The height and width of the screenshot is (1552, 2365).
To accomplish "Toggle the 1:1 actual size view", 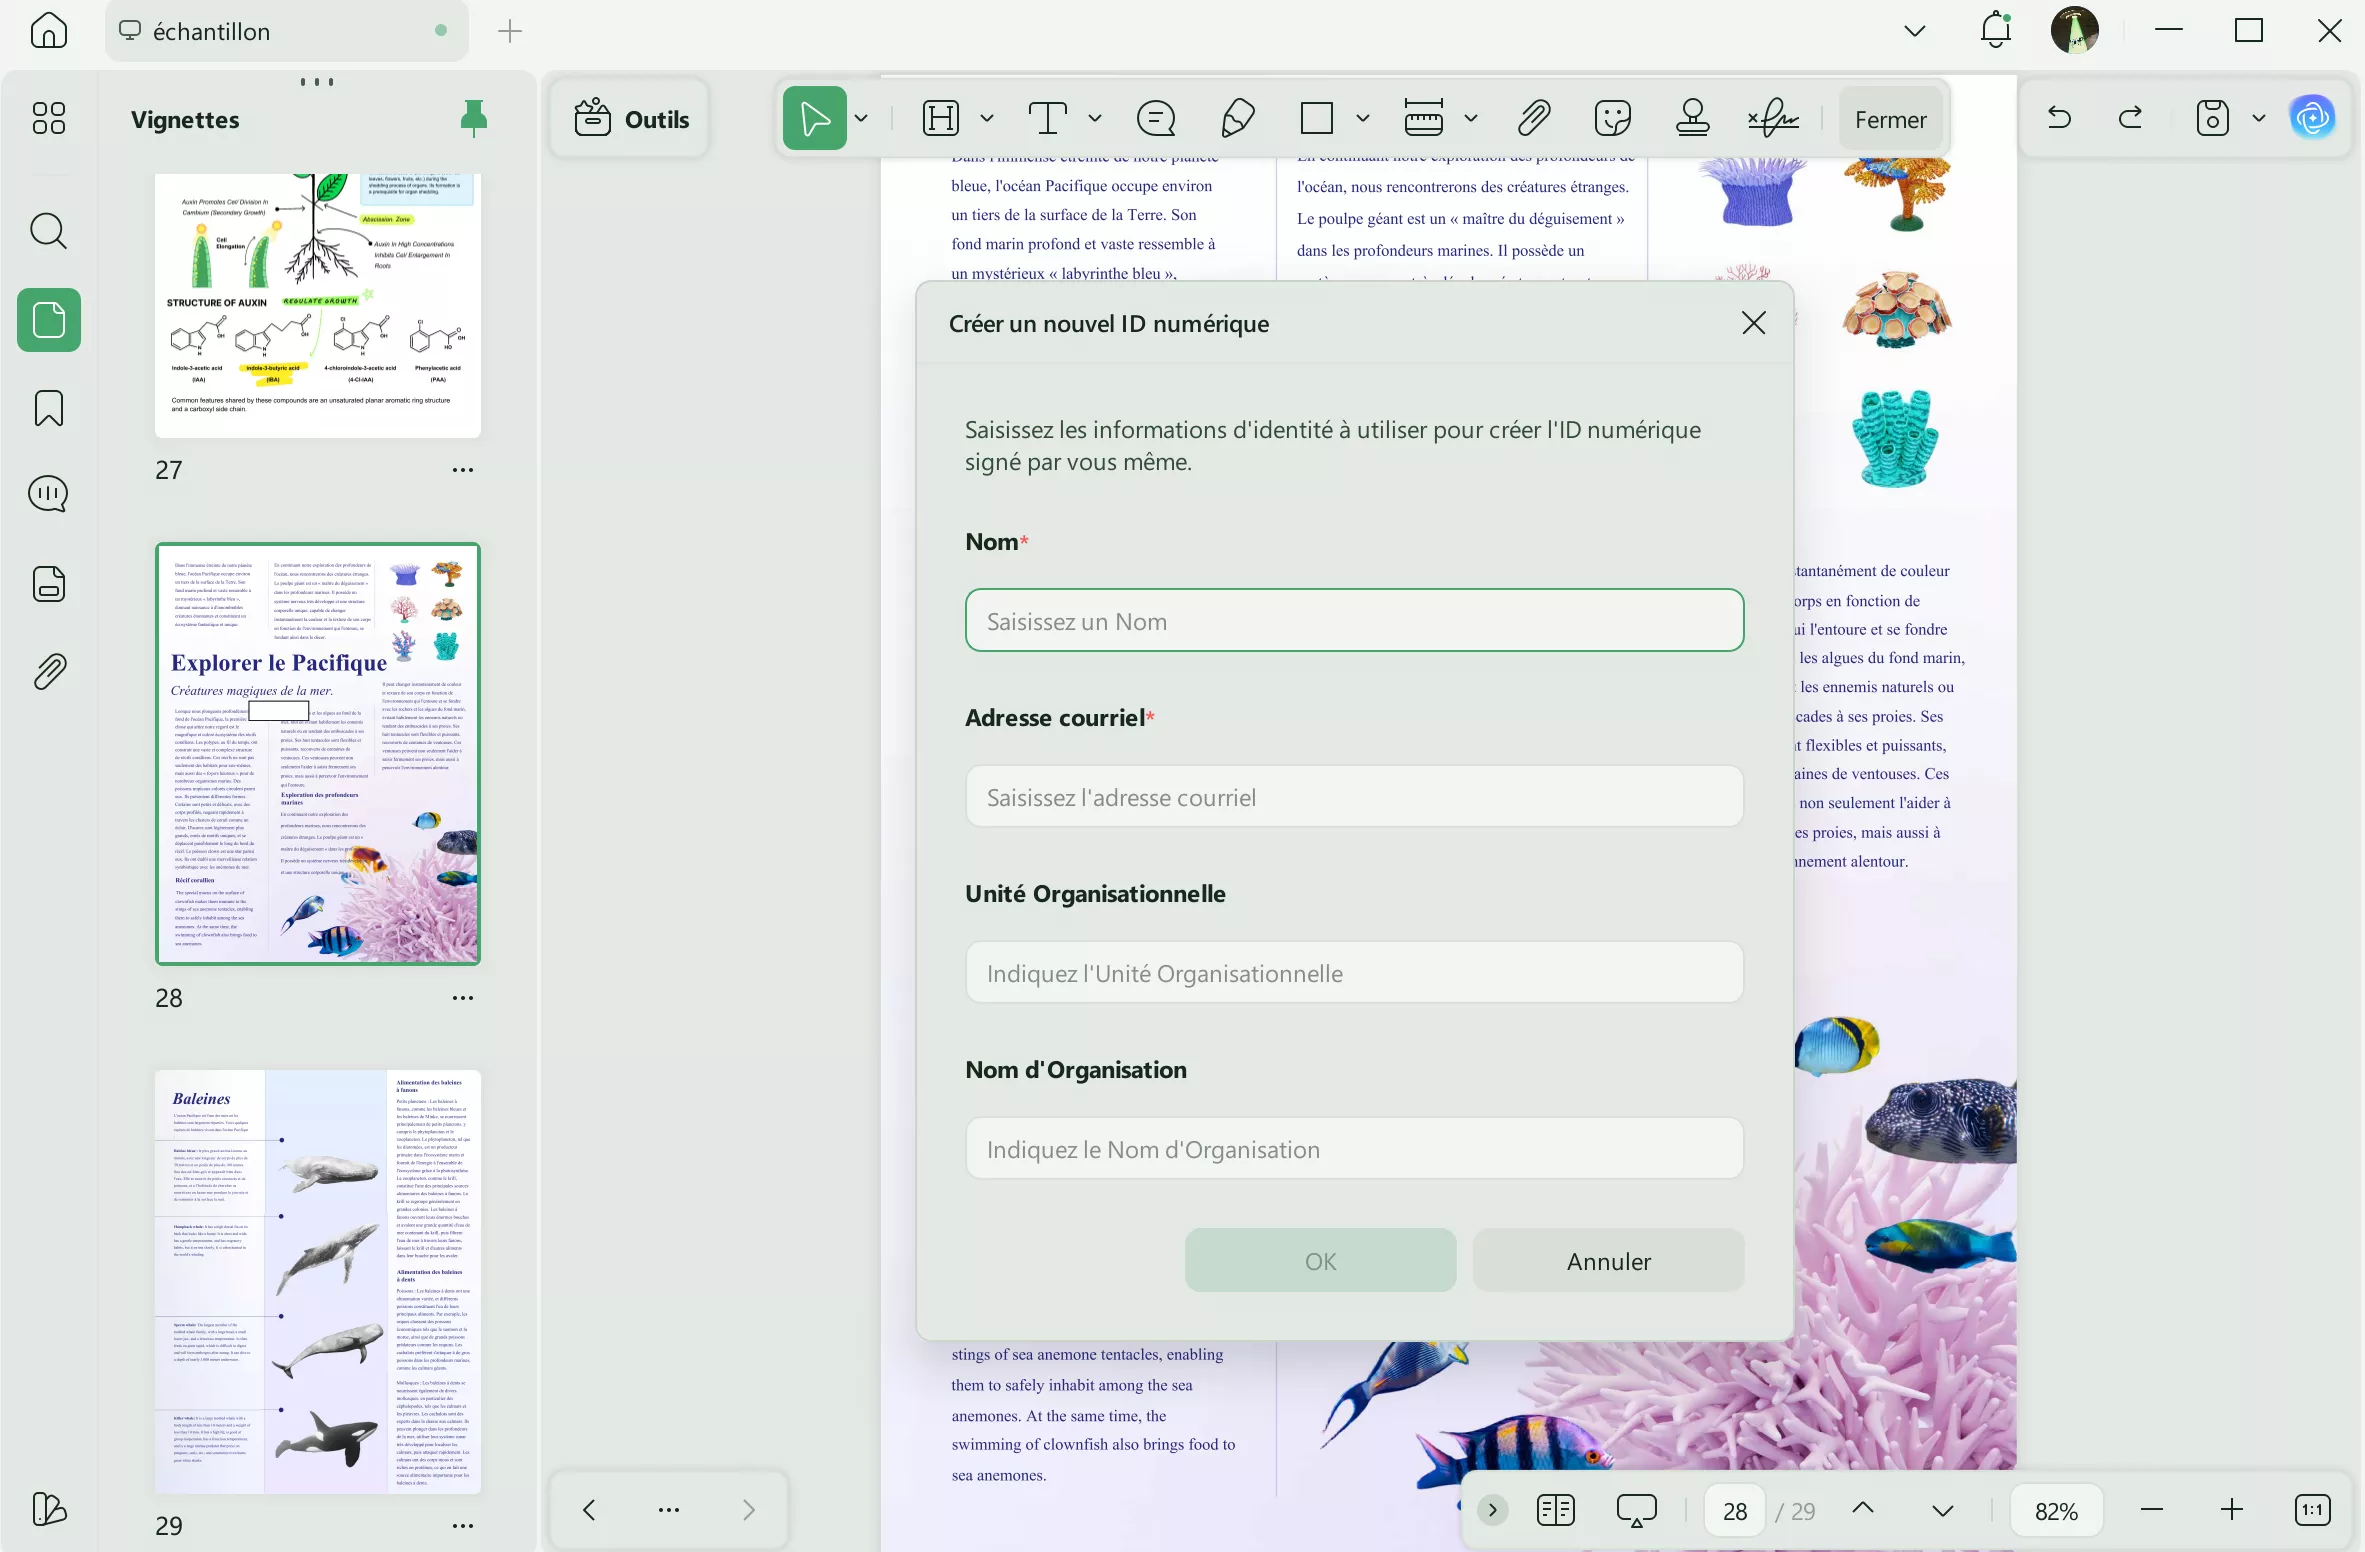I will pyautogui.click(x=2313, y=1510).
